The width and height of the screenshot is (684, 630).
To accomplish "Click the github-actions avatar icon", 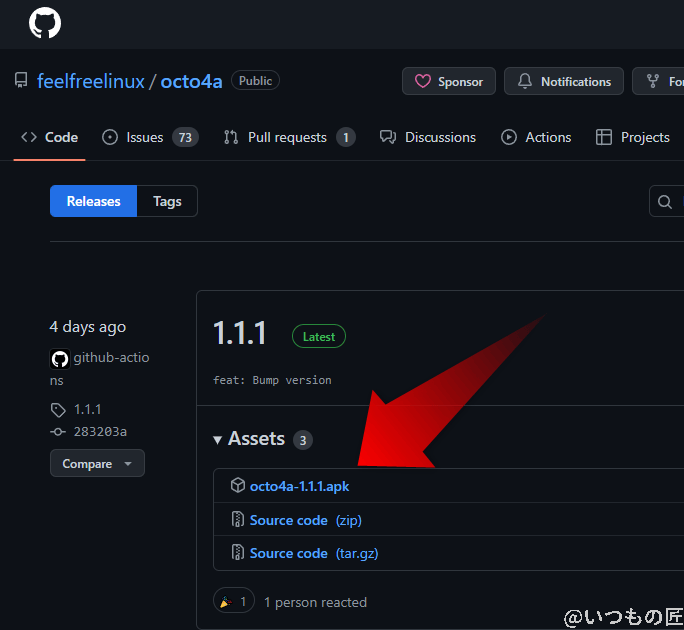I will pyautogui.click(x=59, y=359).
